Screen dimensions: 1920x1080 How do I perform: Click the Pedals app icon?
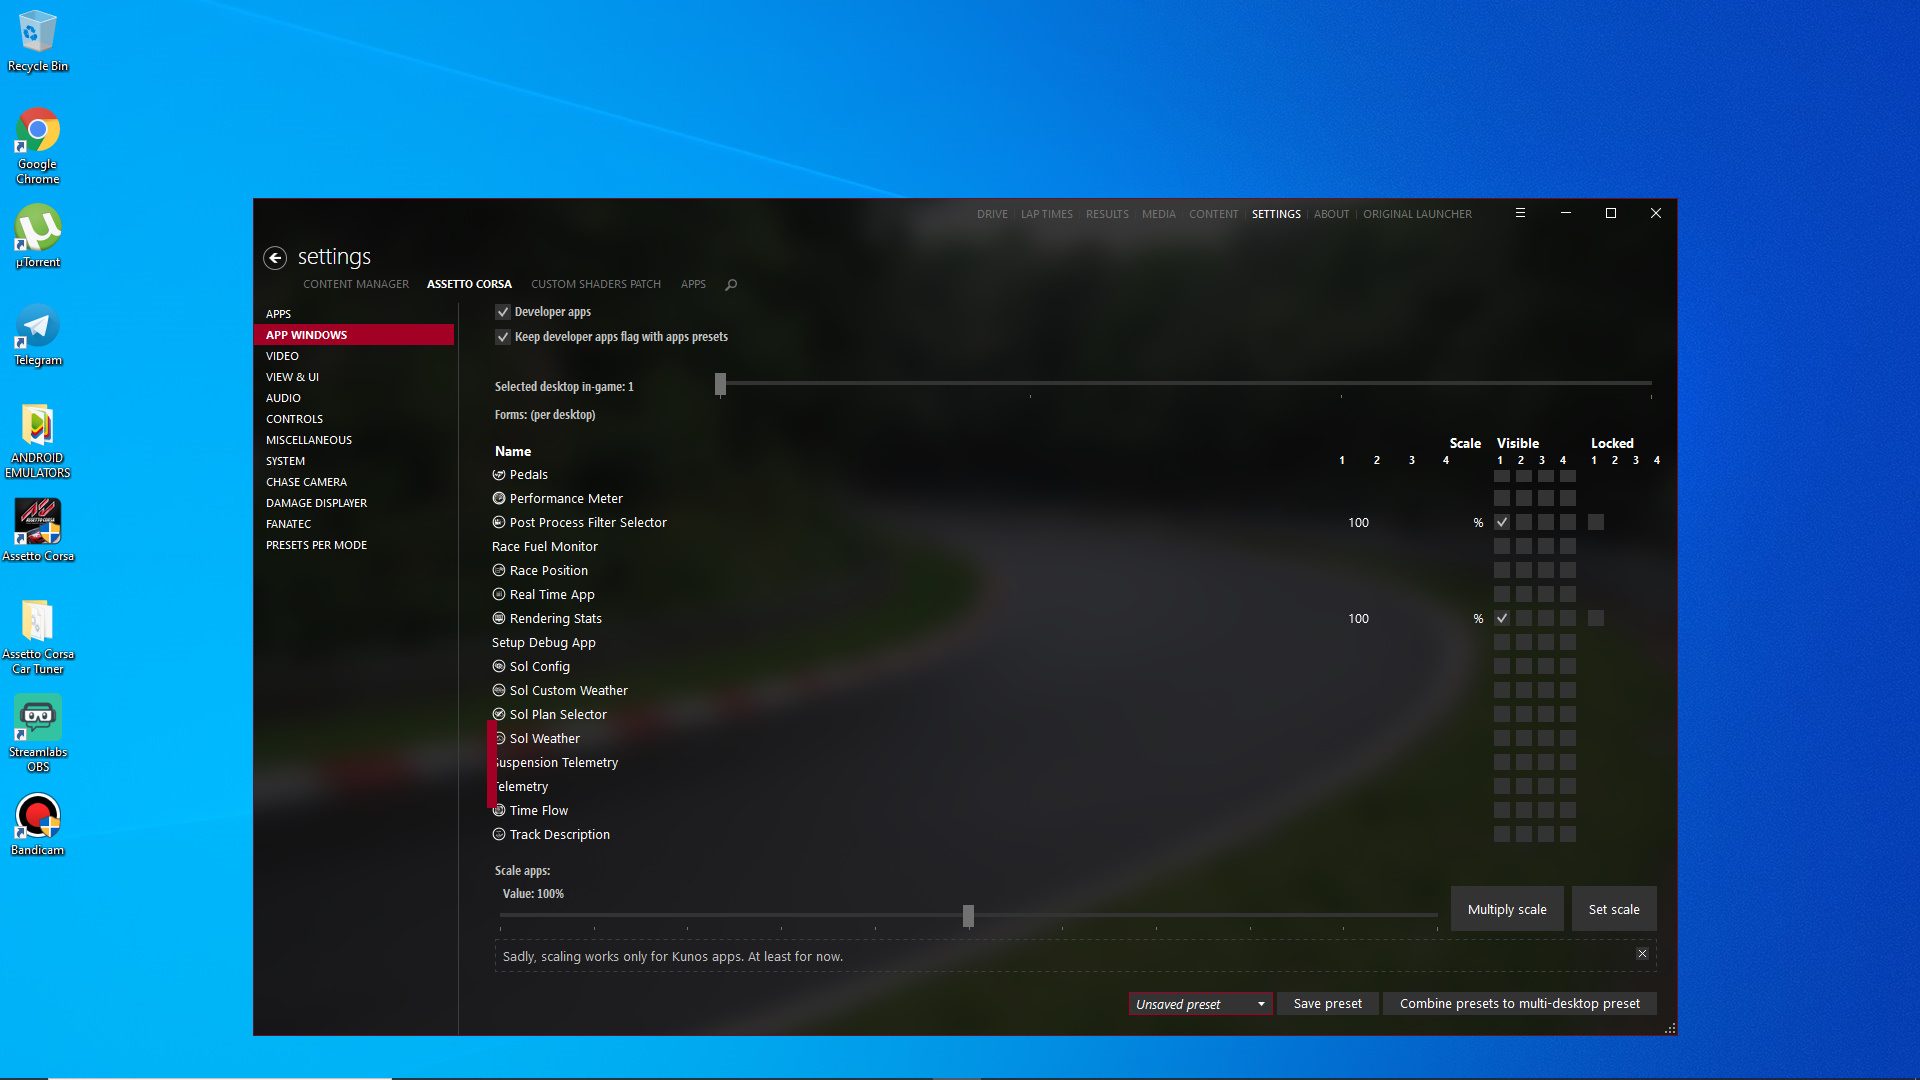pyautogui.click(x=499, y=475)
